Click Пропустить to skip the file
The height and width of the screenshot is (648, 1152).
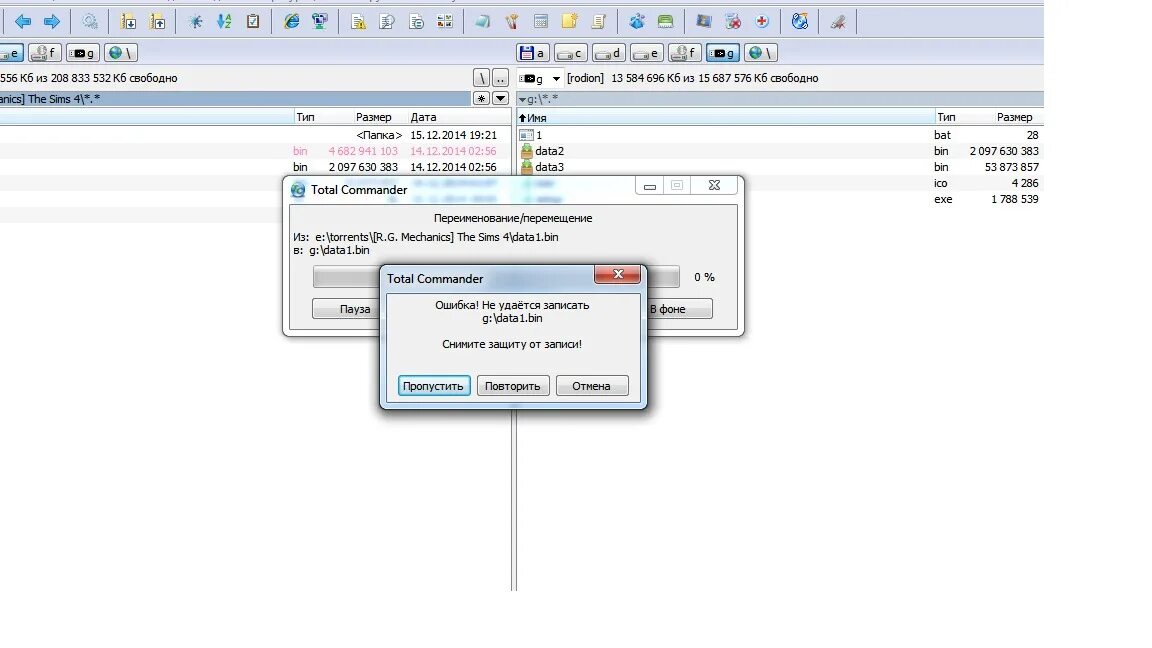433,386
